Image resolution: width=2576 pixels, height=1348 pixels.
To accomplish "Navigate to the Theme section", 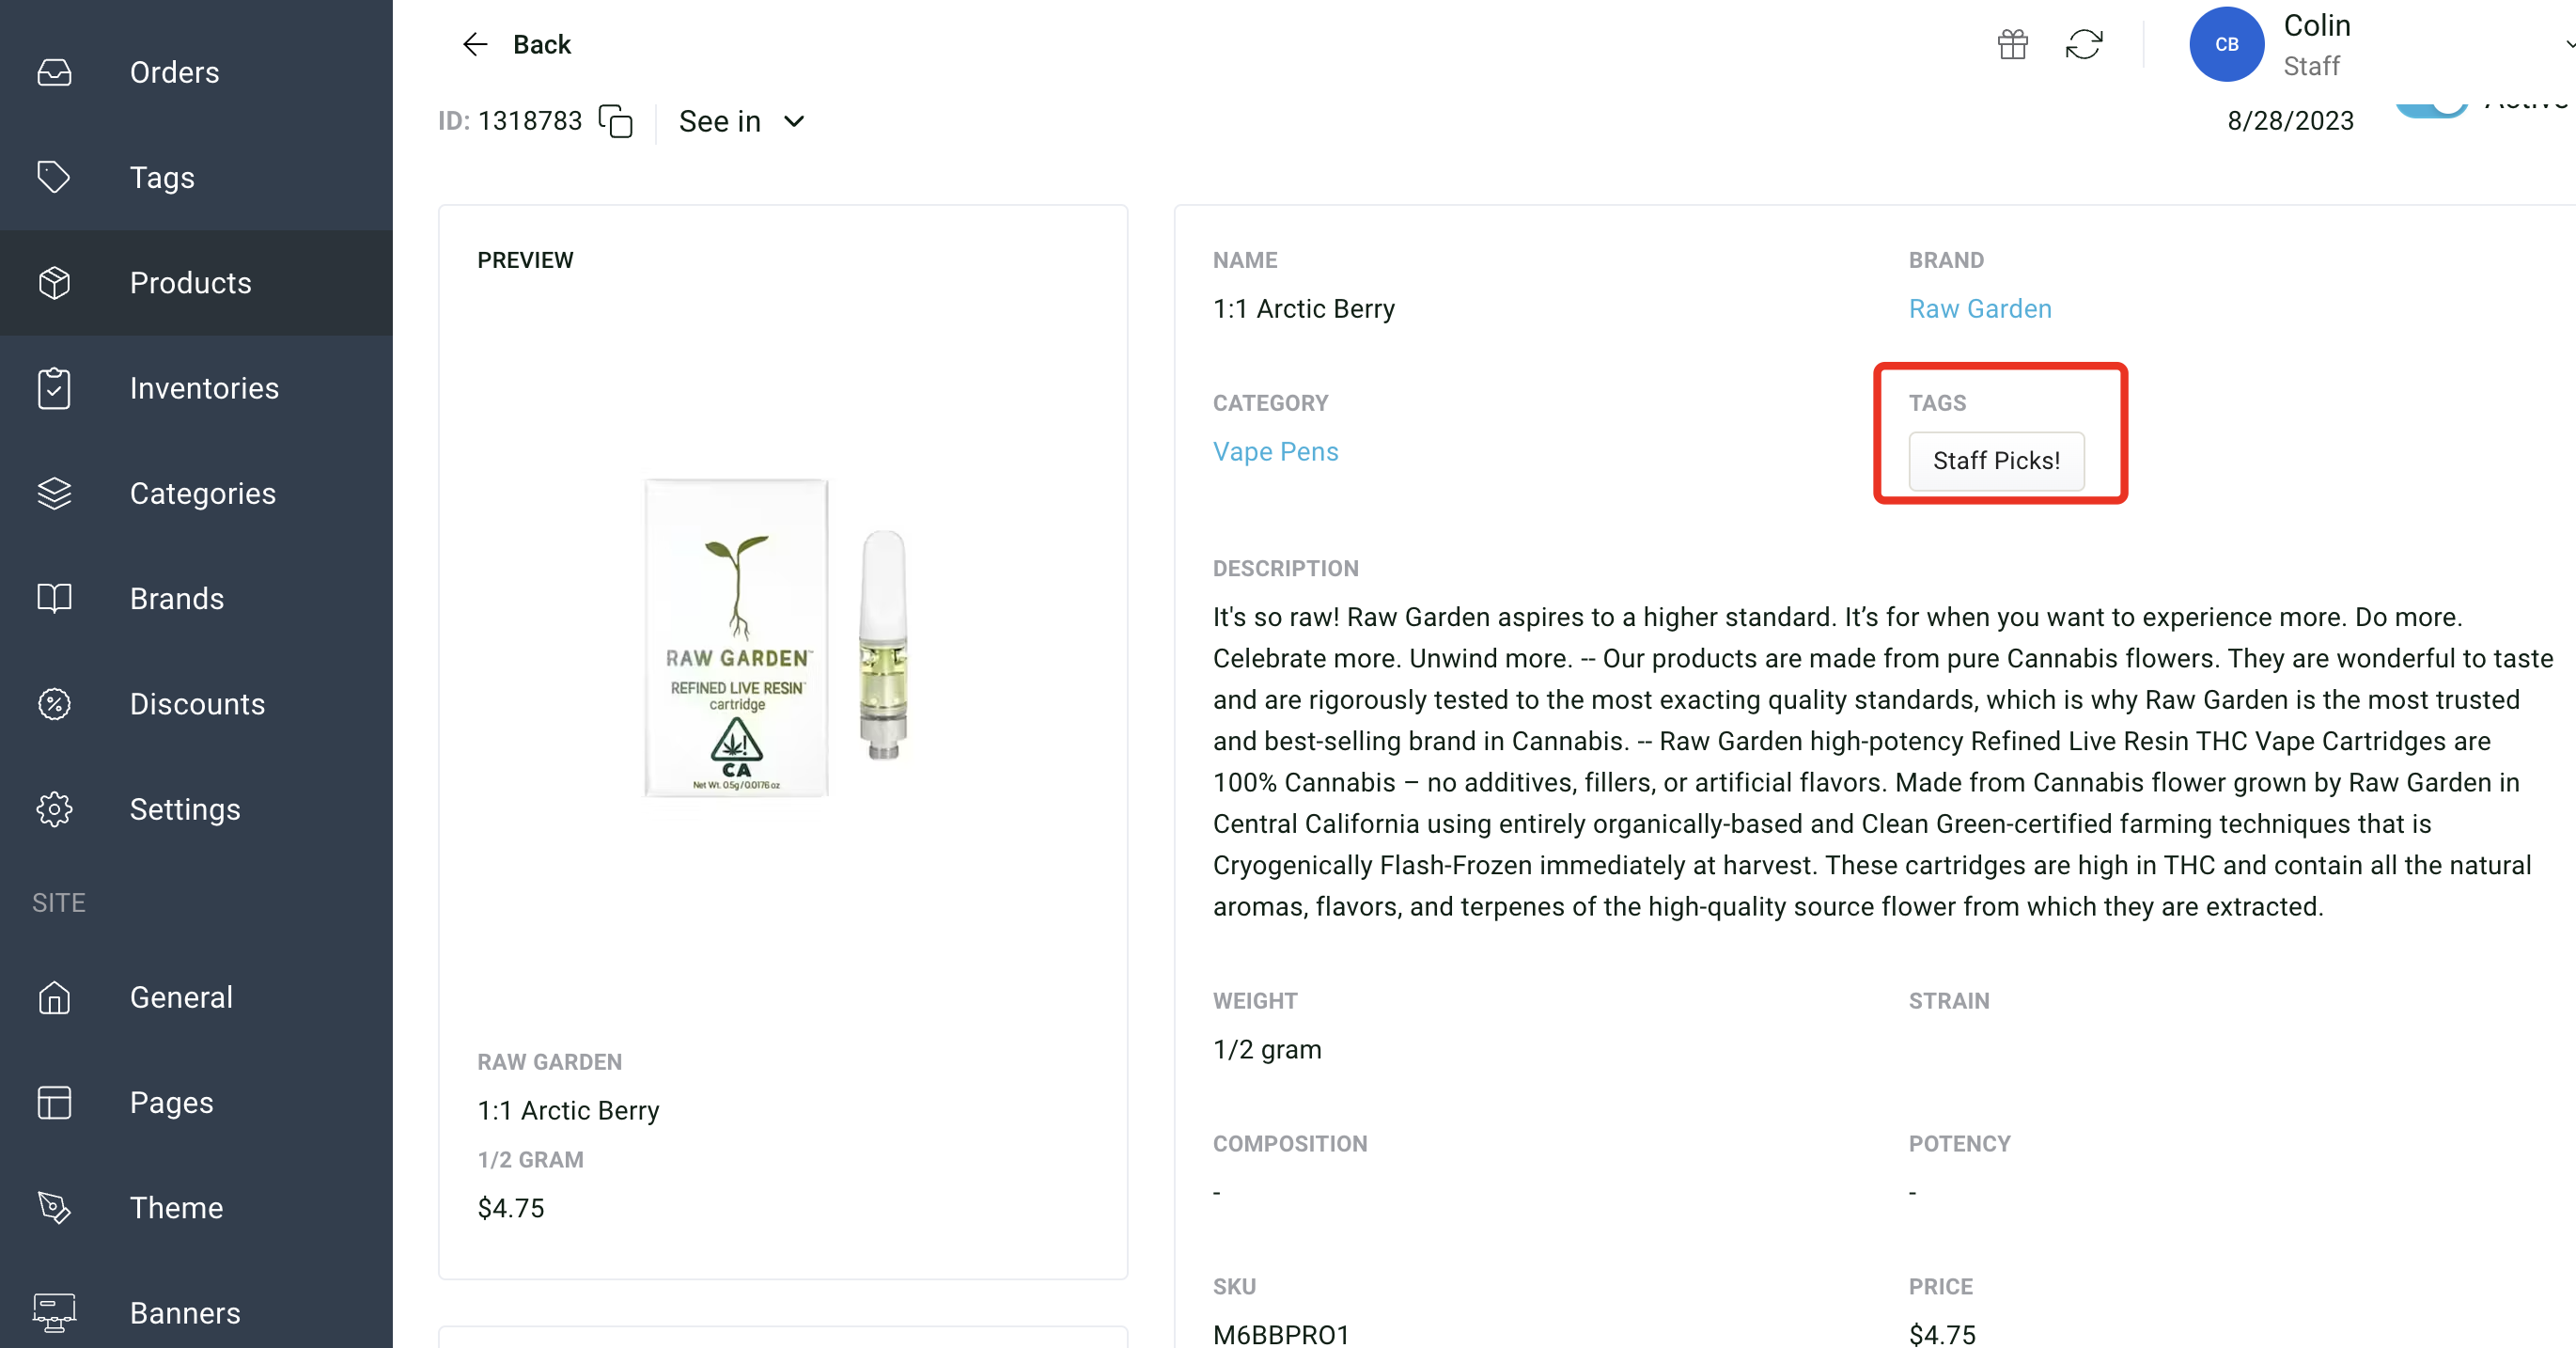I will [176, 1208].
